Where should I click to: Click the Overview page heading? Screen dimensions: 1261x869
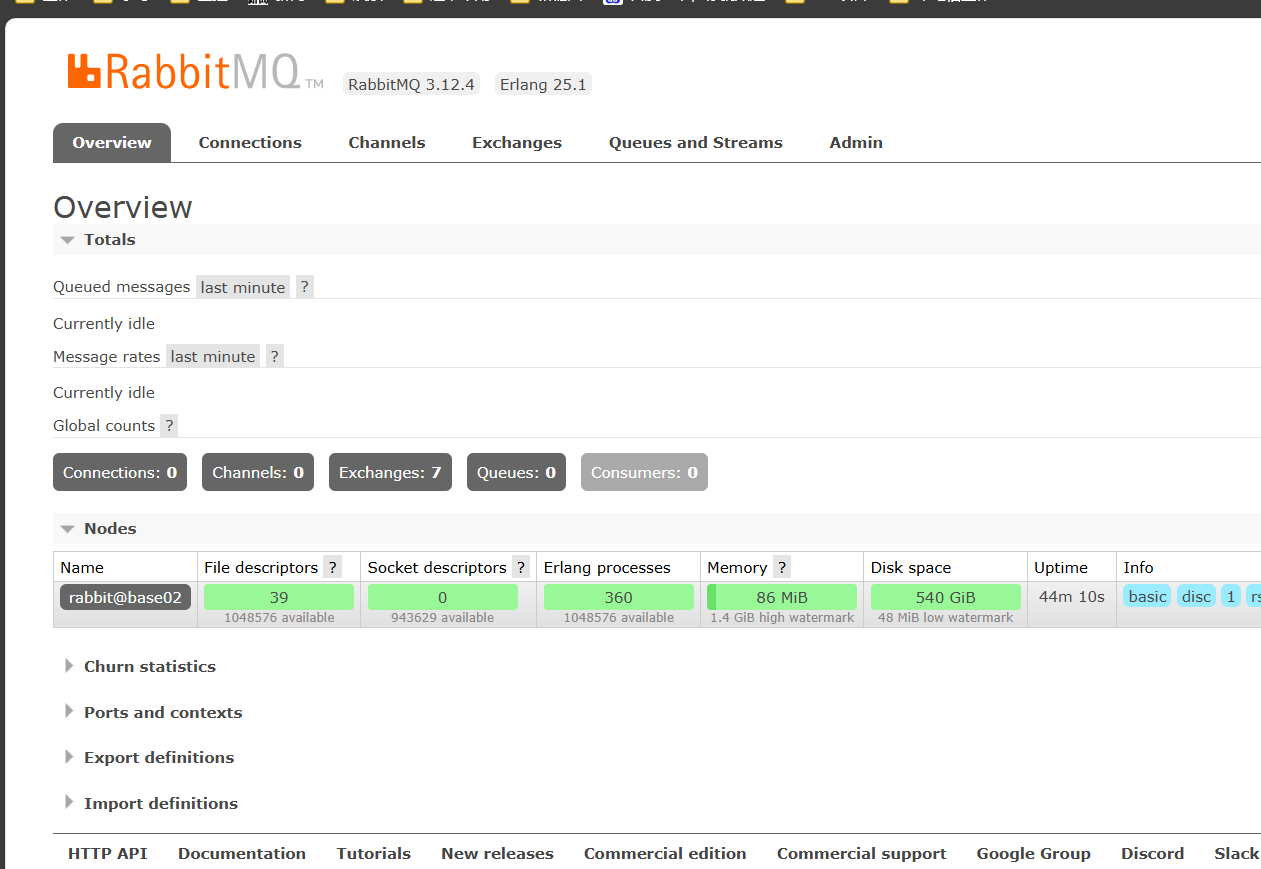point(123,207)
